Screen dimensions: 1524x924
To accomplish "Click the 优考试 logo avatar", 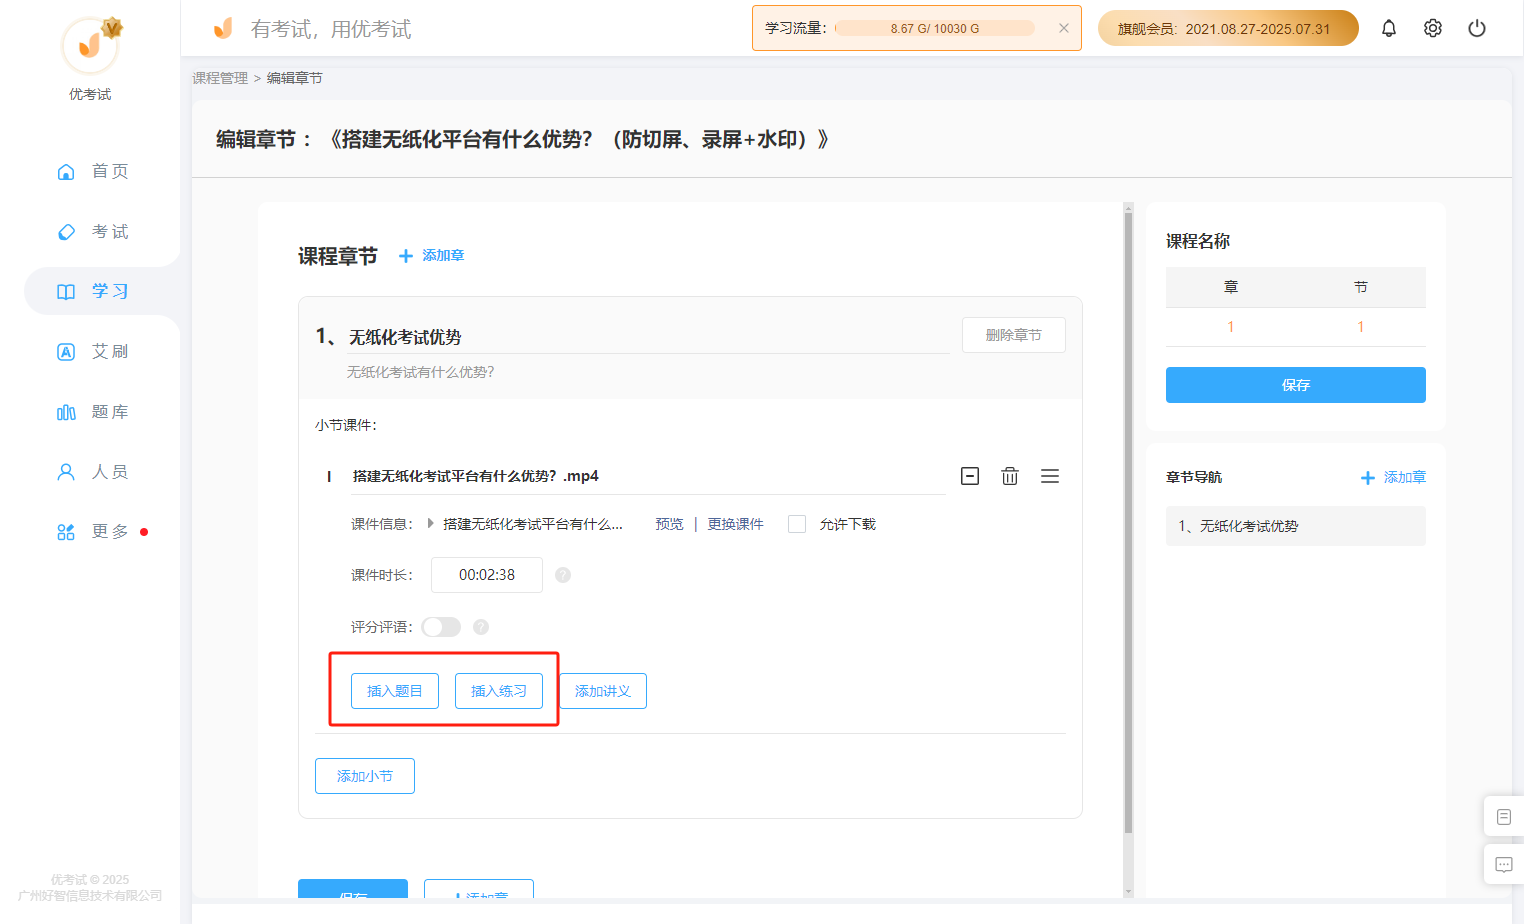I will click(x=90, y=45).
